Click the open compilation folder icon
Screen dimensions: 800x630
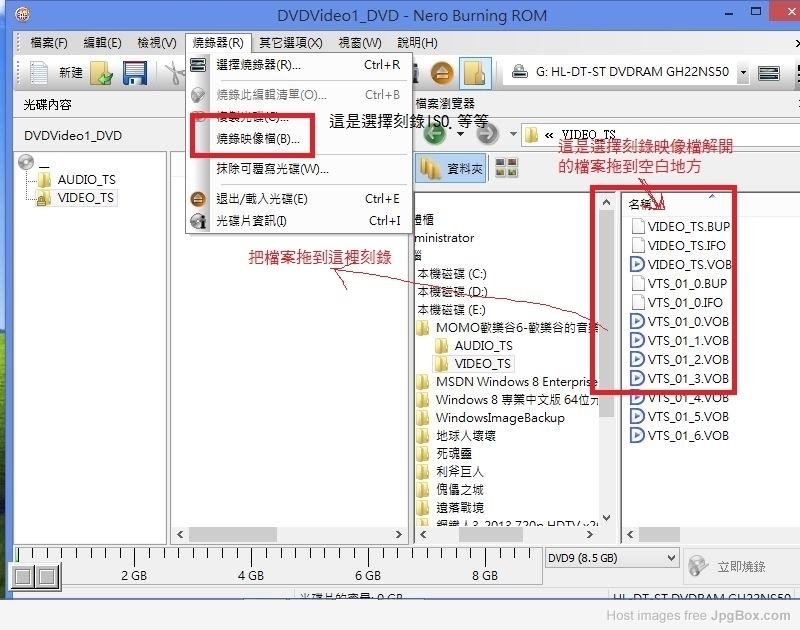[101, 73]
